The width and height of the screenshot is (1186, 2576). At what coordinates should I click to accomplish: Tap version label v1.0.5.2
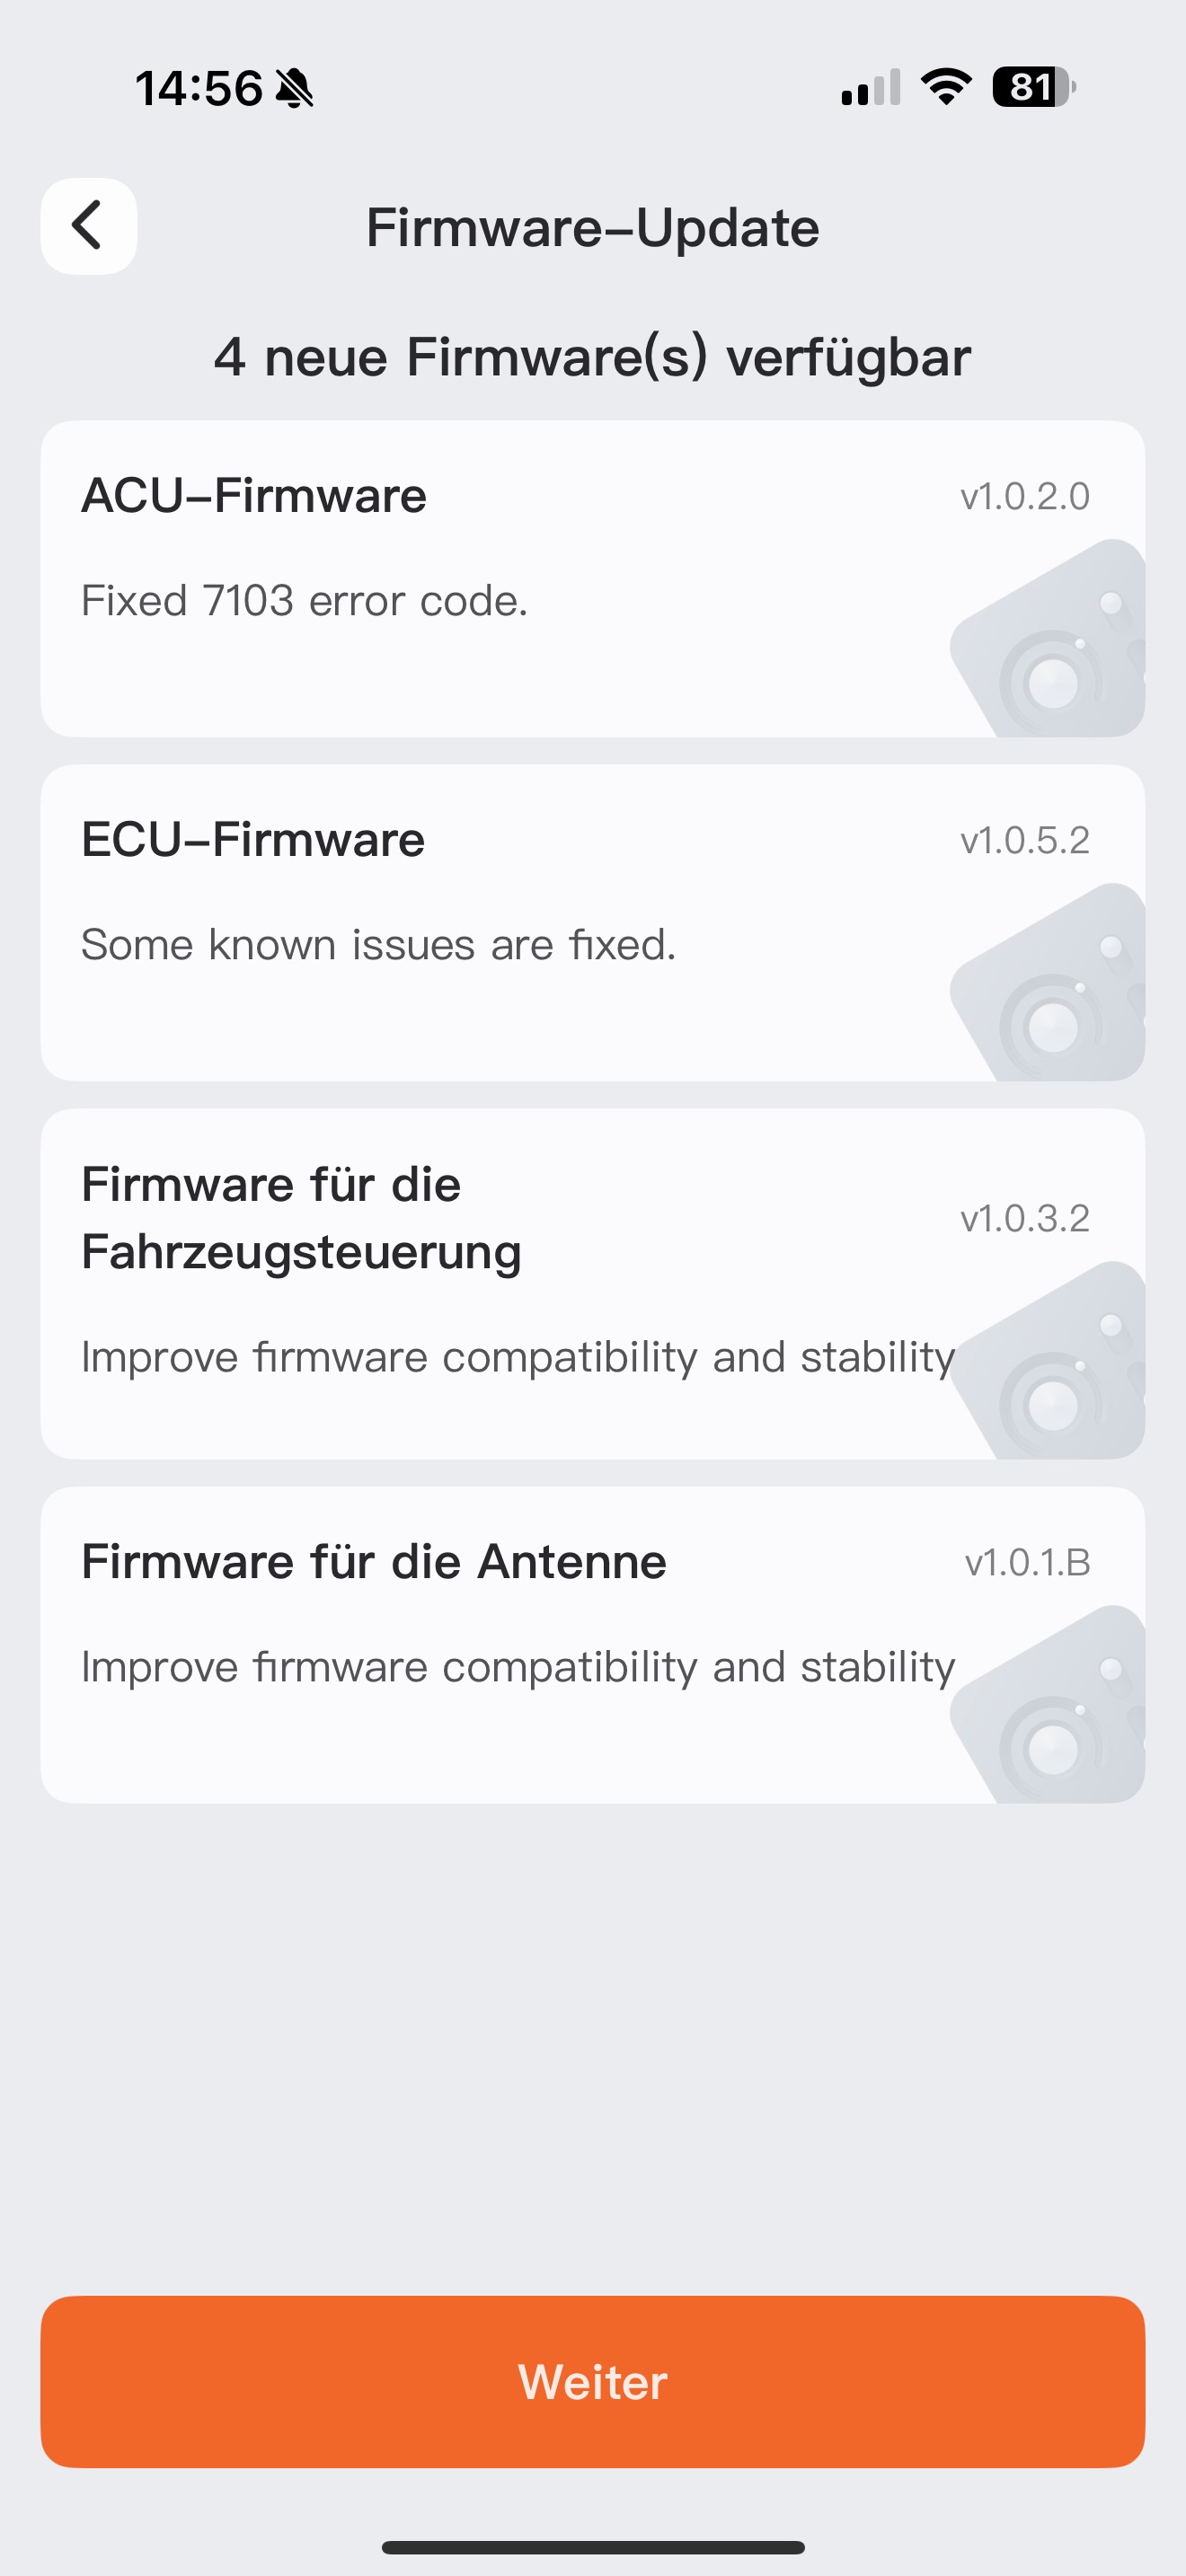point(1025,840)
